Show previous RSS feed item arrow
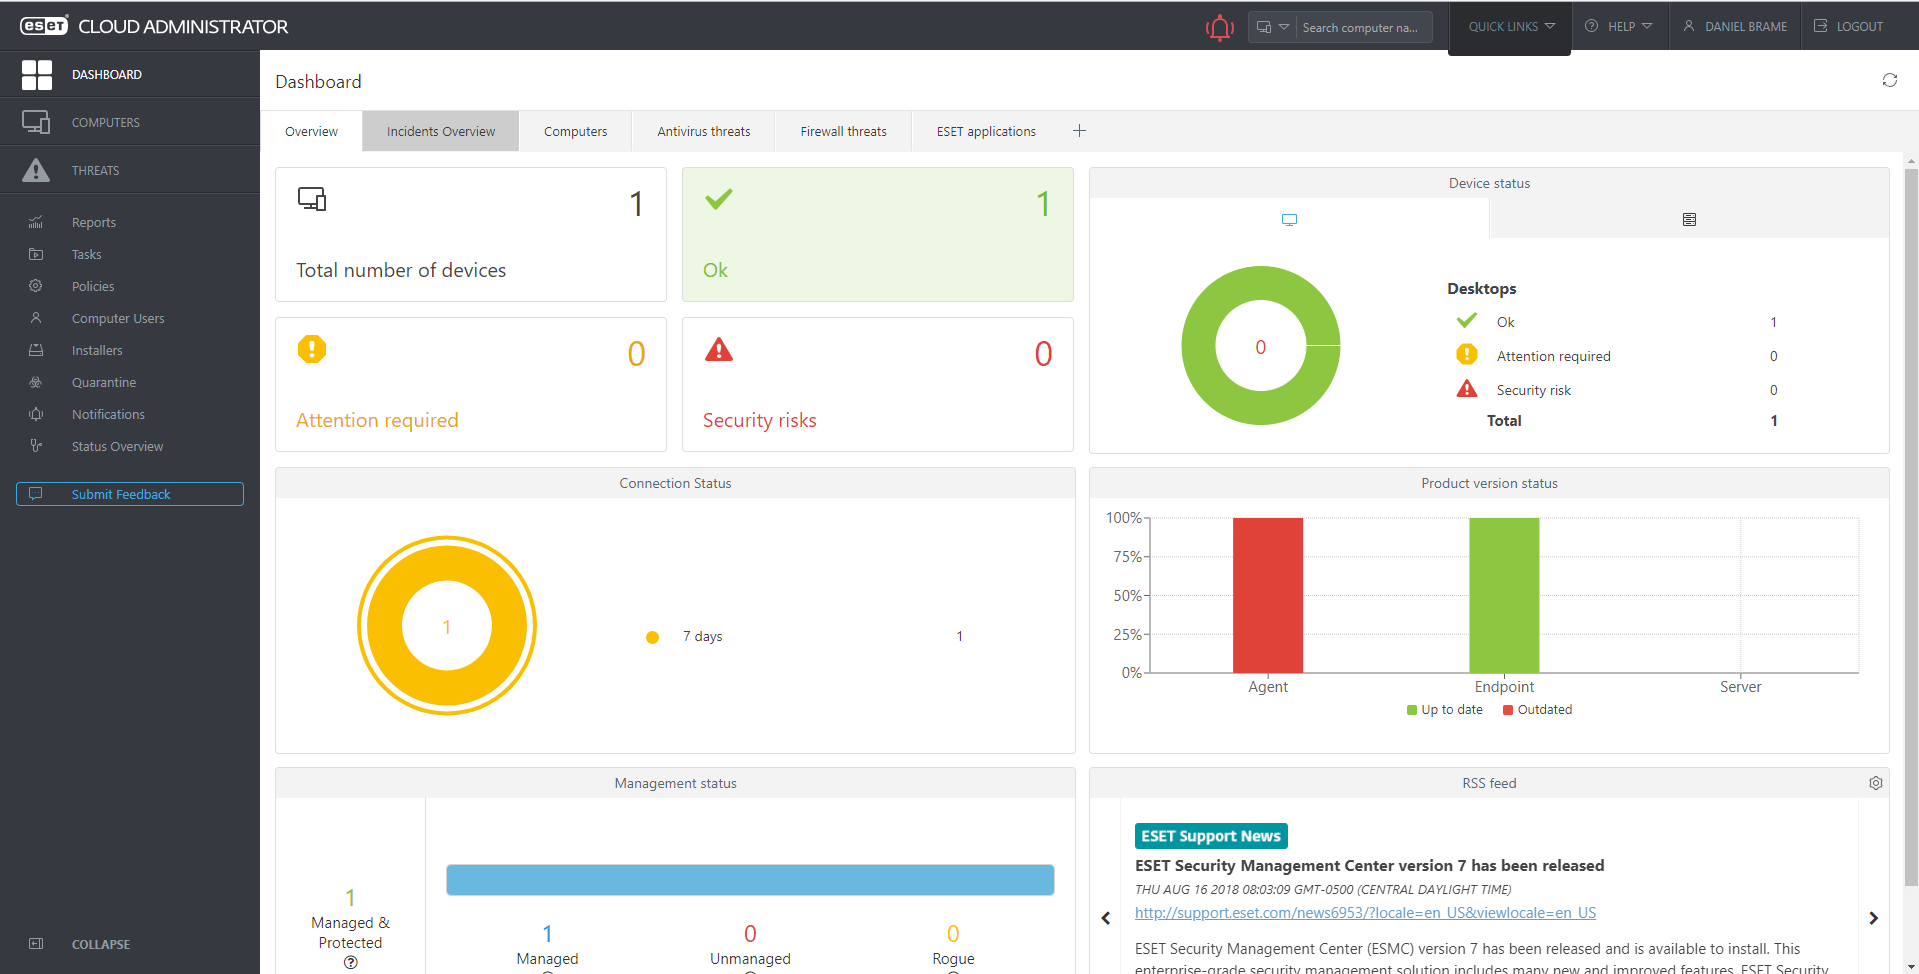This screenshot has width=1919, height=974. pyautogui.click(x=1106, y=918)
